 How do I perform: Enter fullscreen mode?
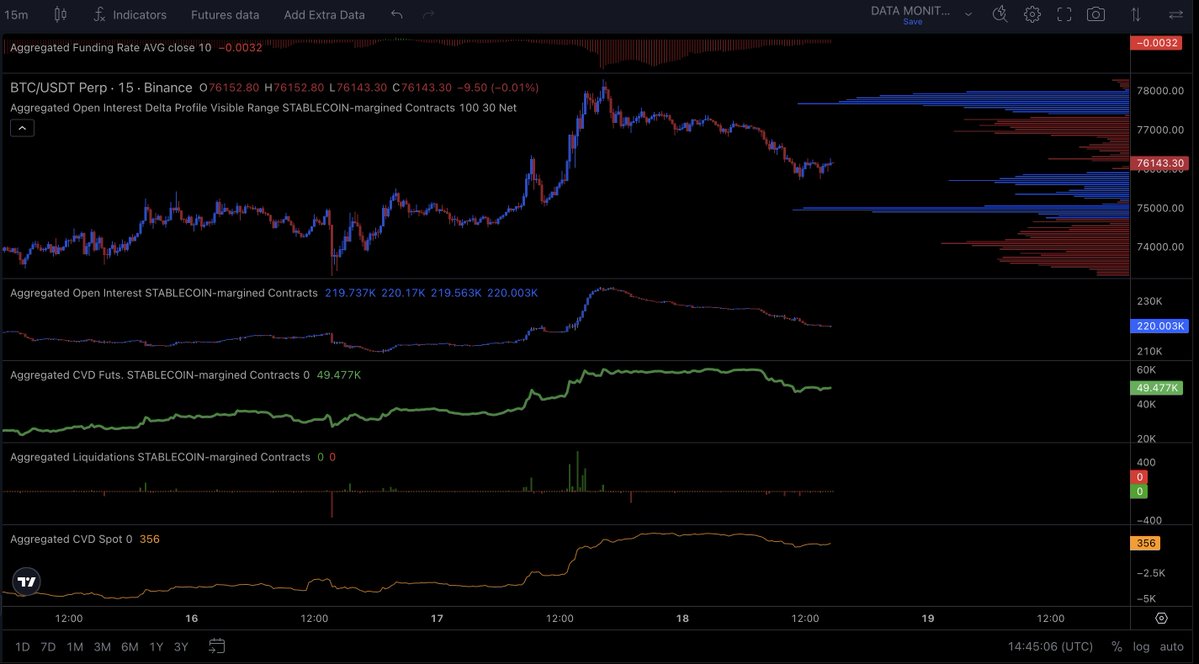(x=1064, y=15)
